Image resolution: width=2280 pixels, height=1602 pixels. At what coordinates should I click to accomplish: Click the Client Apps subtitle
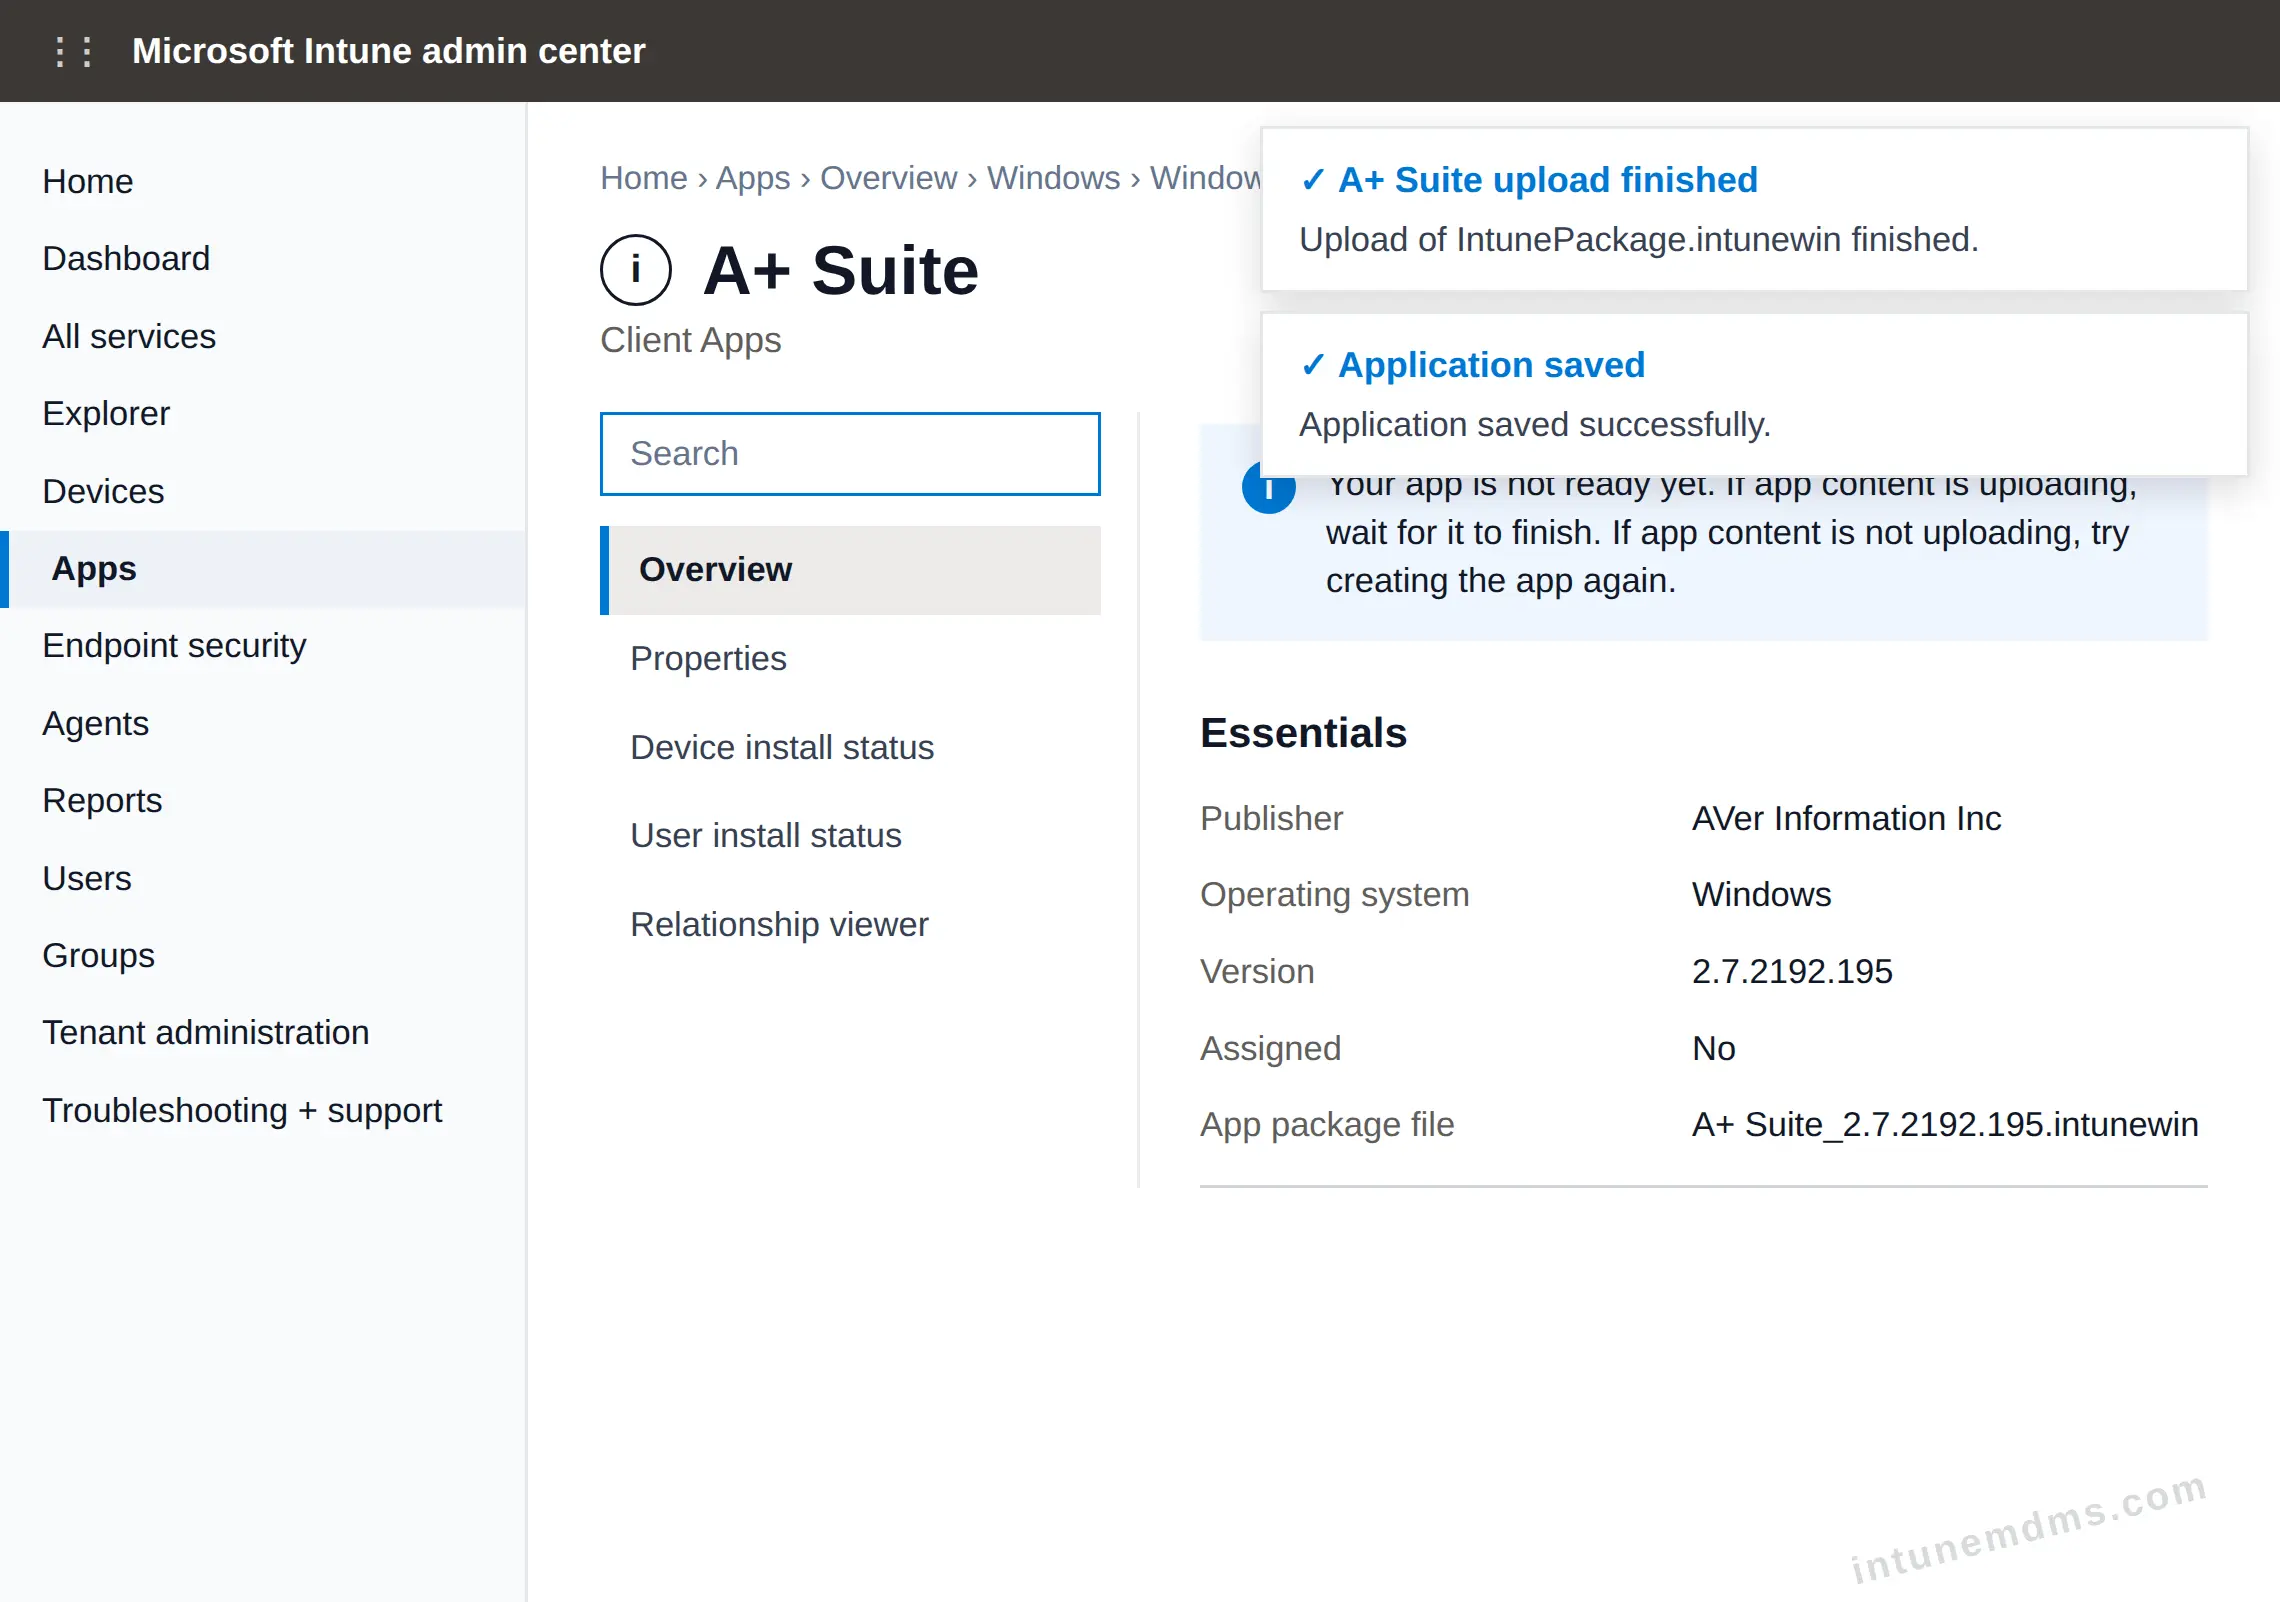click(x=691, y=340)
